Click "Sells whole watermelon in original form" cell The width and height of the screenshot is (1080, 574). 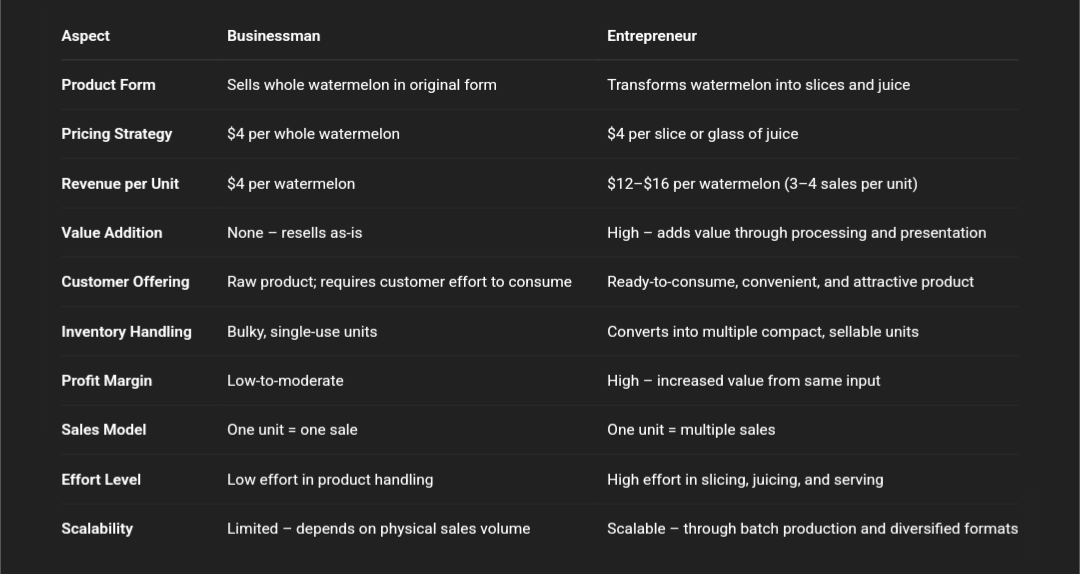361,85
